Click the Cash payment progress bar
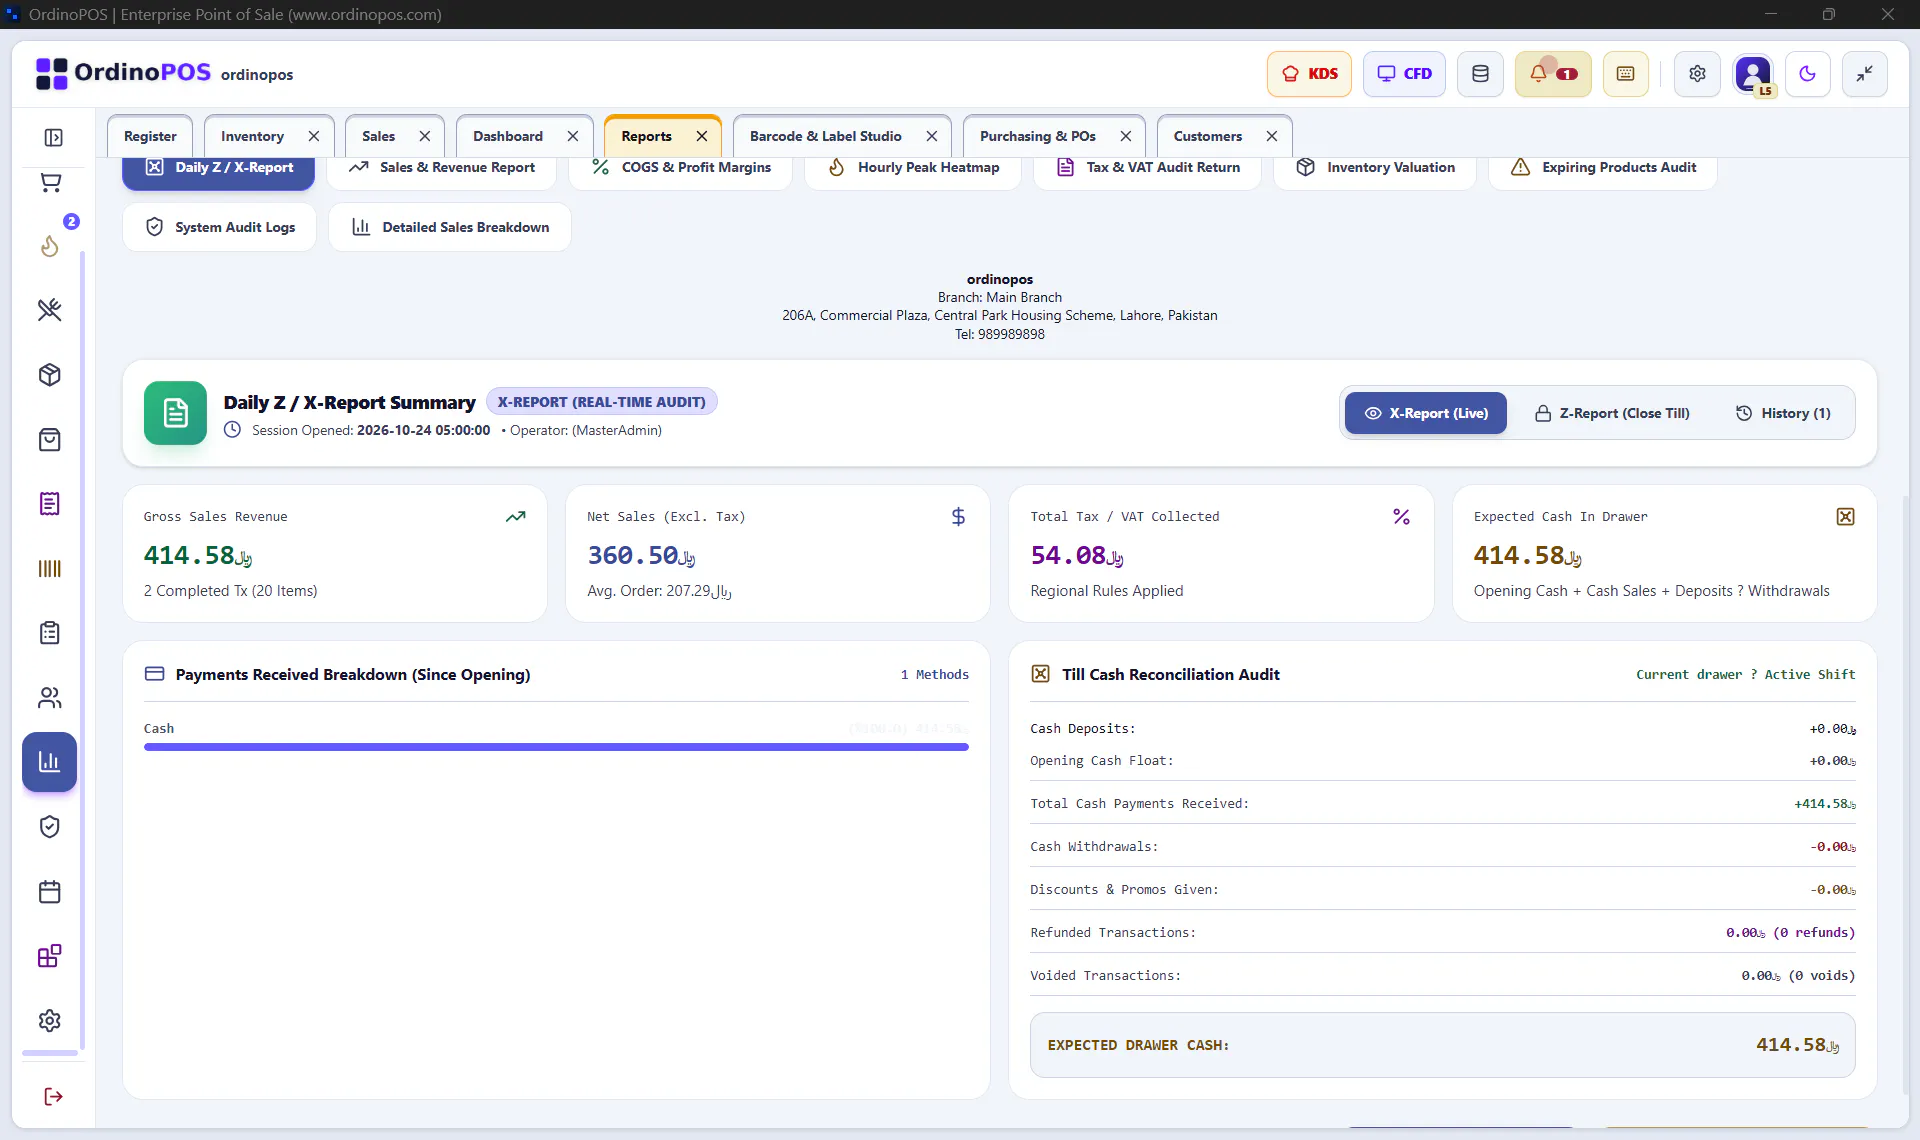This screenshot has height=1140, width=1920. tap(556, 747)
